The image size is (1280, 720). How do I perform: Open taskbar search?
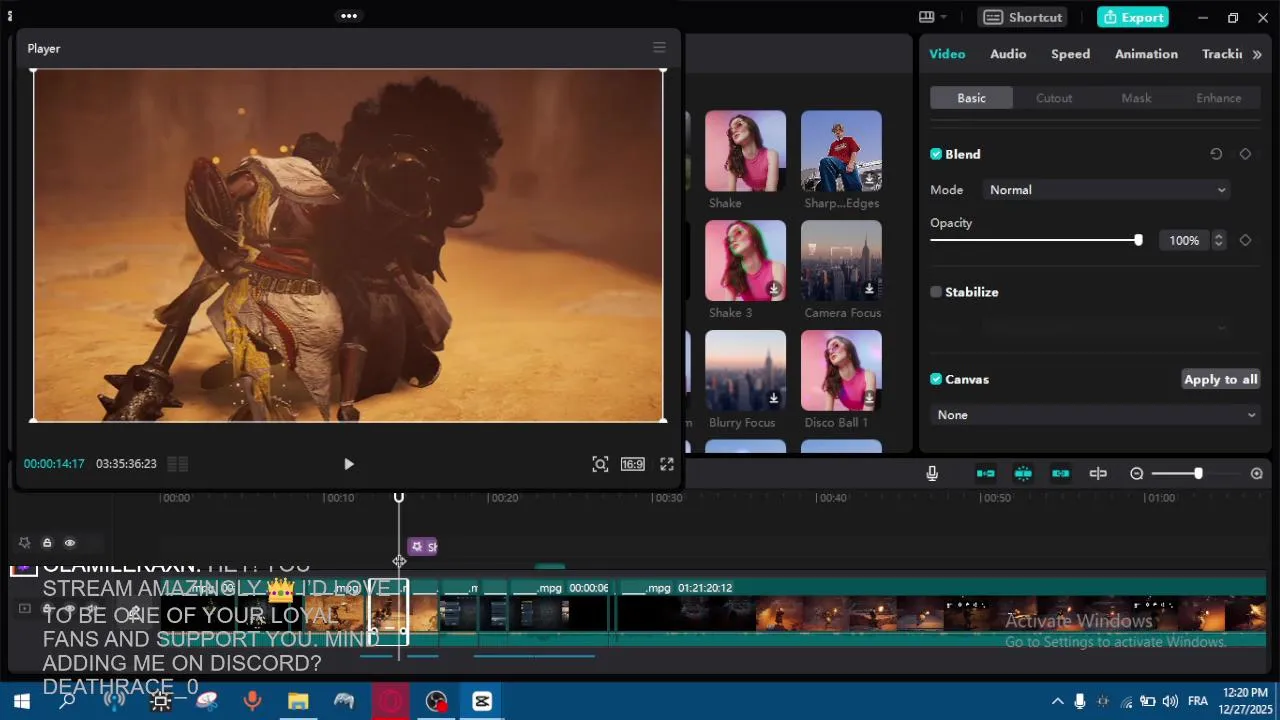pos(67,701)
